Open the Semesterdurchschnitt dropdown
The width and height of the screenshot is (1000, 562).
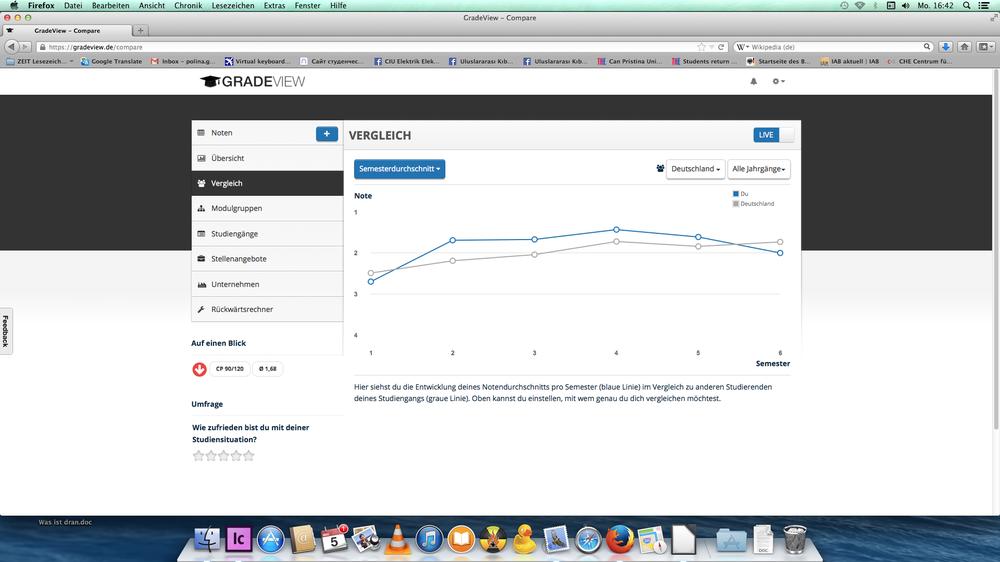[x=399, y=169]
